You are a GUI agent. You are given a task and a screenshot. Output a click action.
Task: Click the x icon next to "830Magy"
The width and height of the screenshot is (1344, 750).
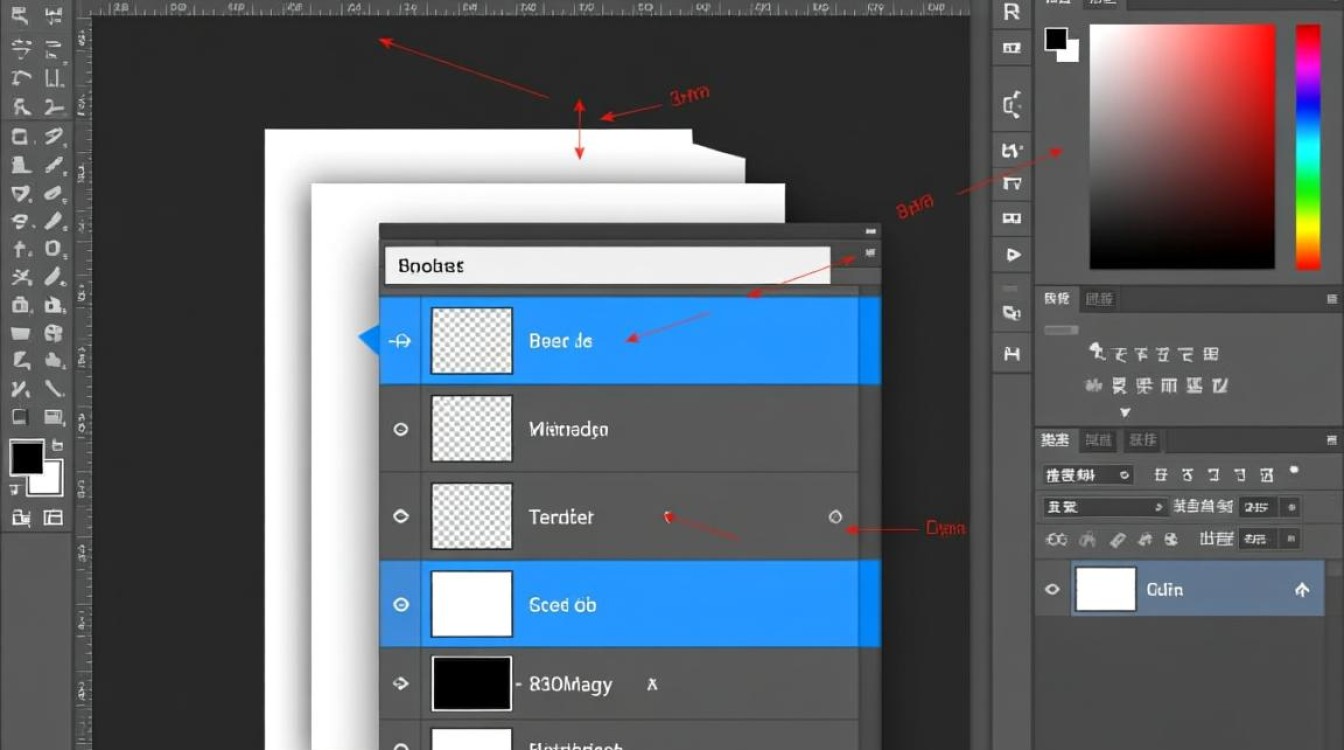[652, 685]
